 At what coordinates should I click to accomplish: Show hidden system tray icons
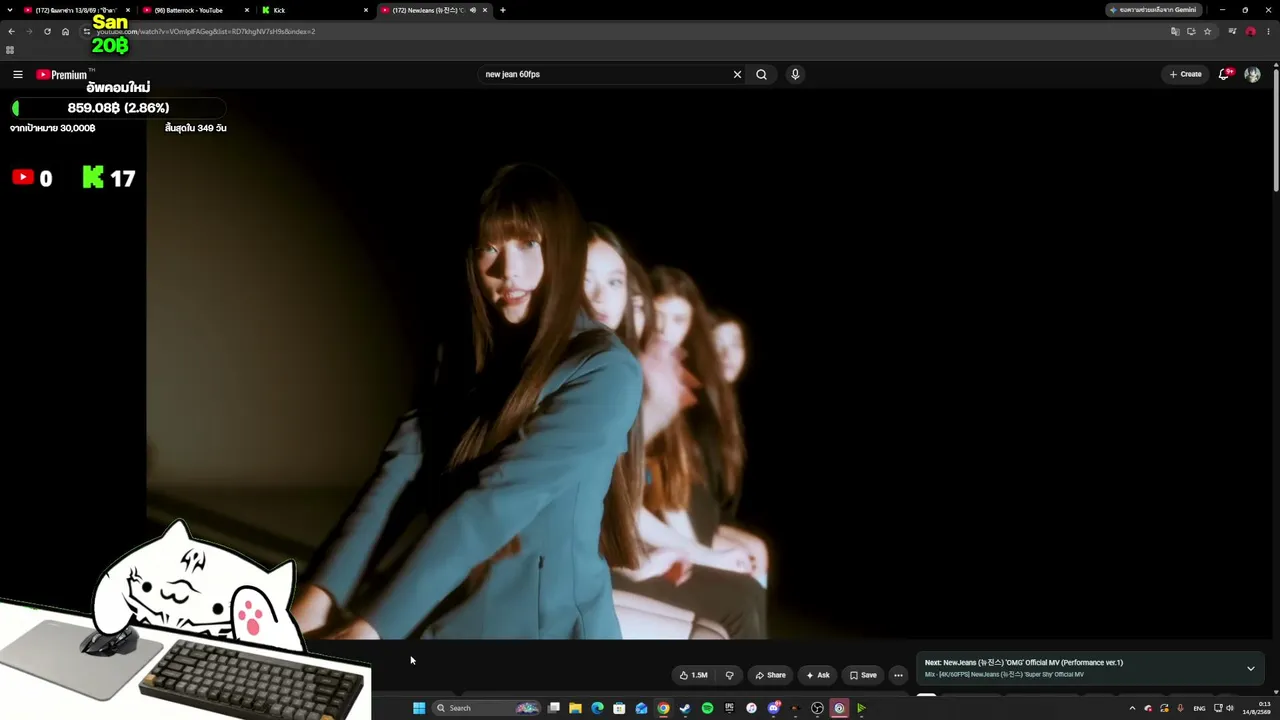[x=1132, y=708]
